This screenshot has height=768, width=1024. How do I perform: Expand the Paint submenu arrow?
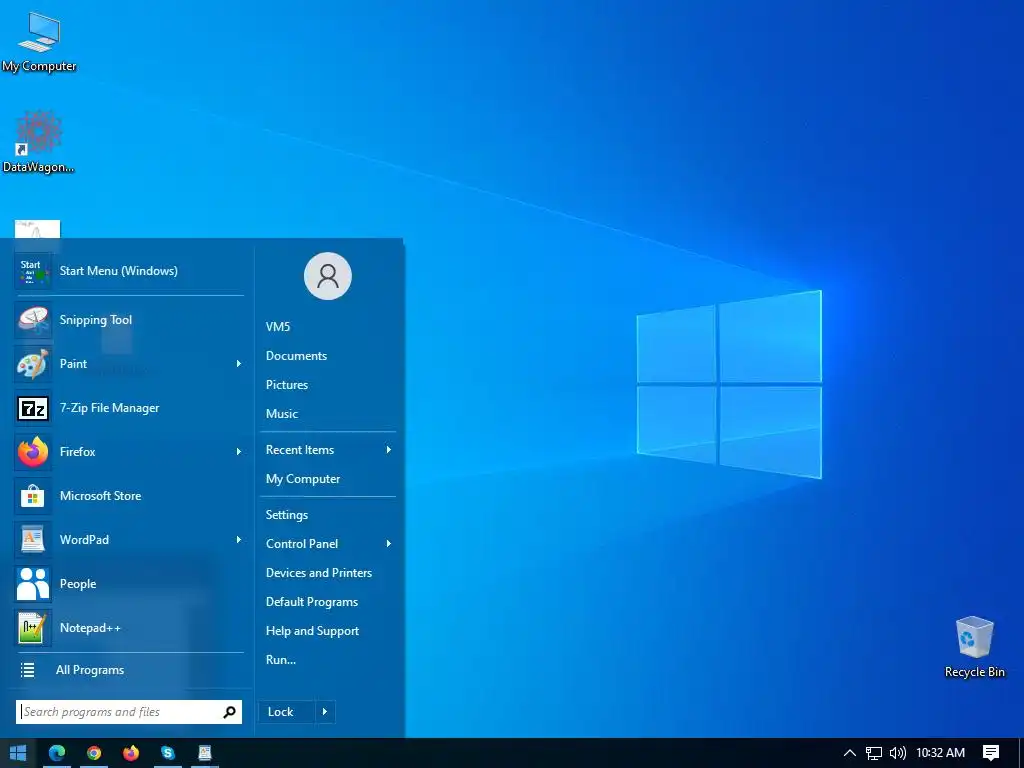[238, 364]
